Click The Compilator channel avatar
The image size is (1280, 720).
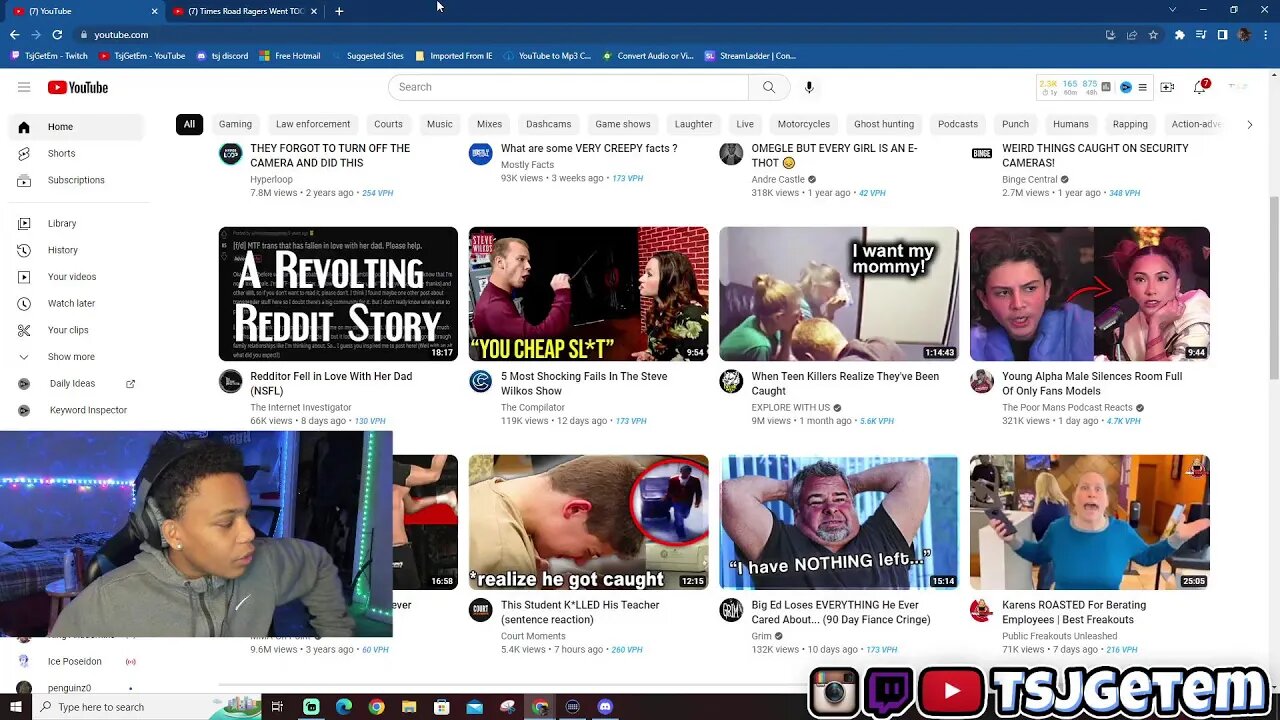point(481,382)
